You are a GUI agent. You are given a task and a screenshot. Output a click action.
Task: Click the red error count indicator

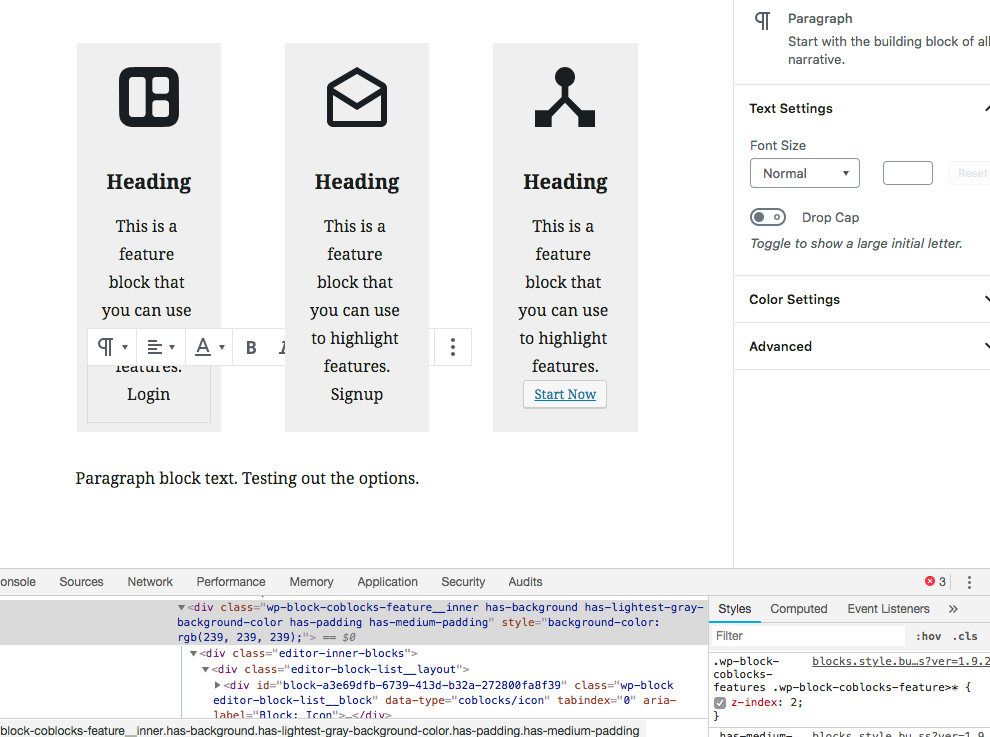[x=935, y=581]
